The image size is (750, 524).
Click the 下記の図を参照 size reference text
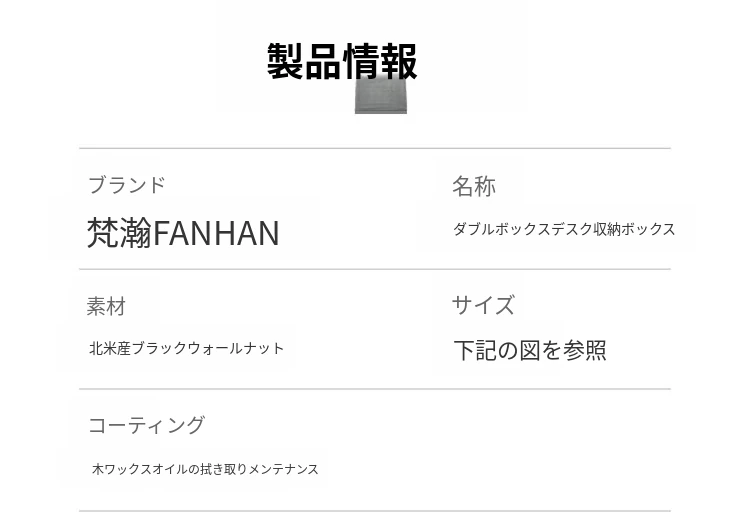tap(530, 350)
